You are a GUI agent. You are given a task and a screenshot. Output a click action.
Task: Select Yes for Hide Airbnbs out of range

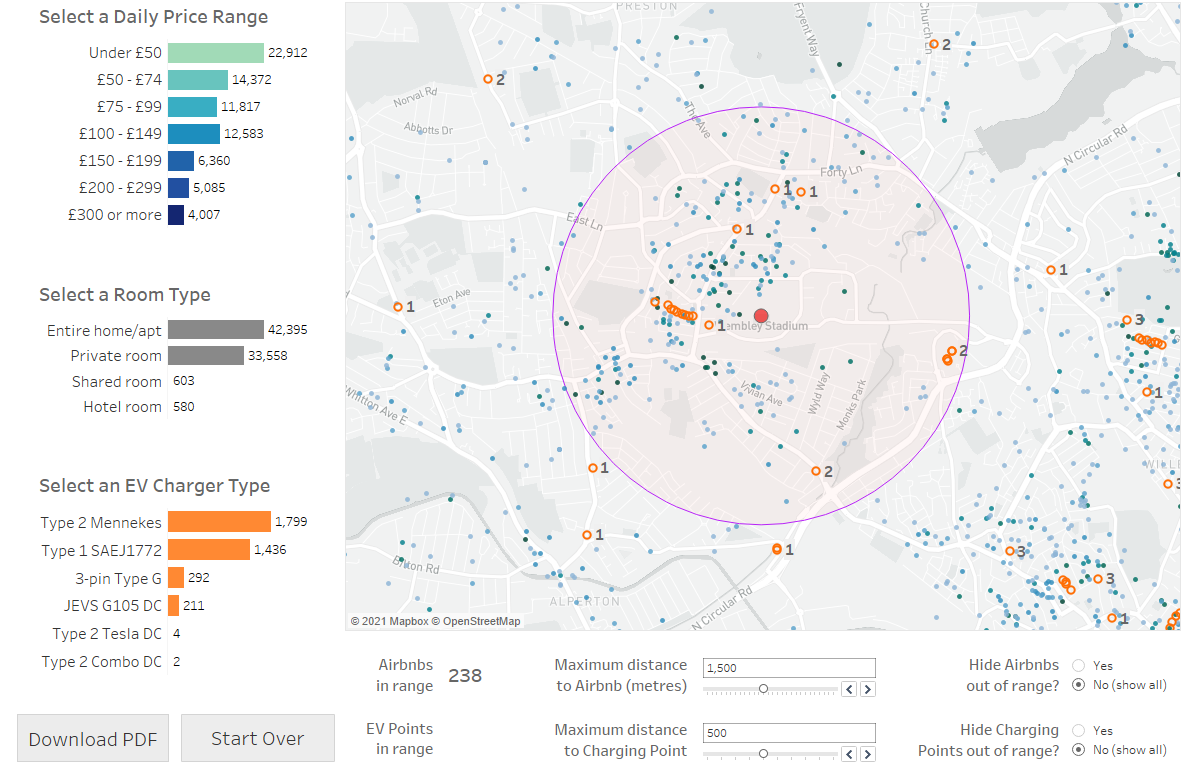coord(1078,665)
